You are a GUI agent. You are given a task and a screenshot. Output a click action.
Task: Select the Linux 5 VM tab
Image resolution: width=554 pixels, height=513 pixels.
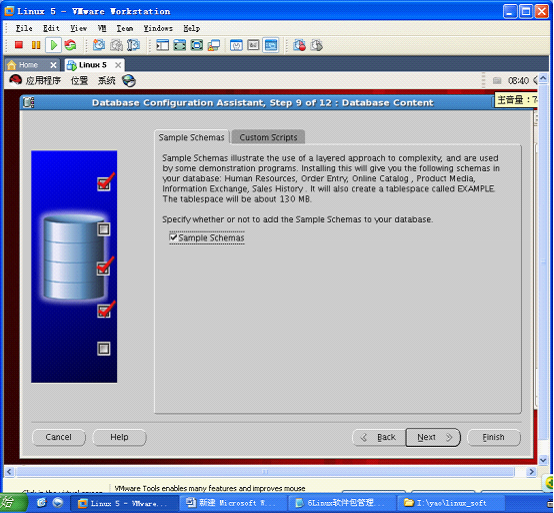(93, 65)
